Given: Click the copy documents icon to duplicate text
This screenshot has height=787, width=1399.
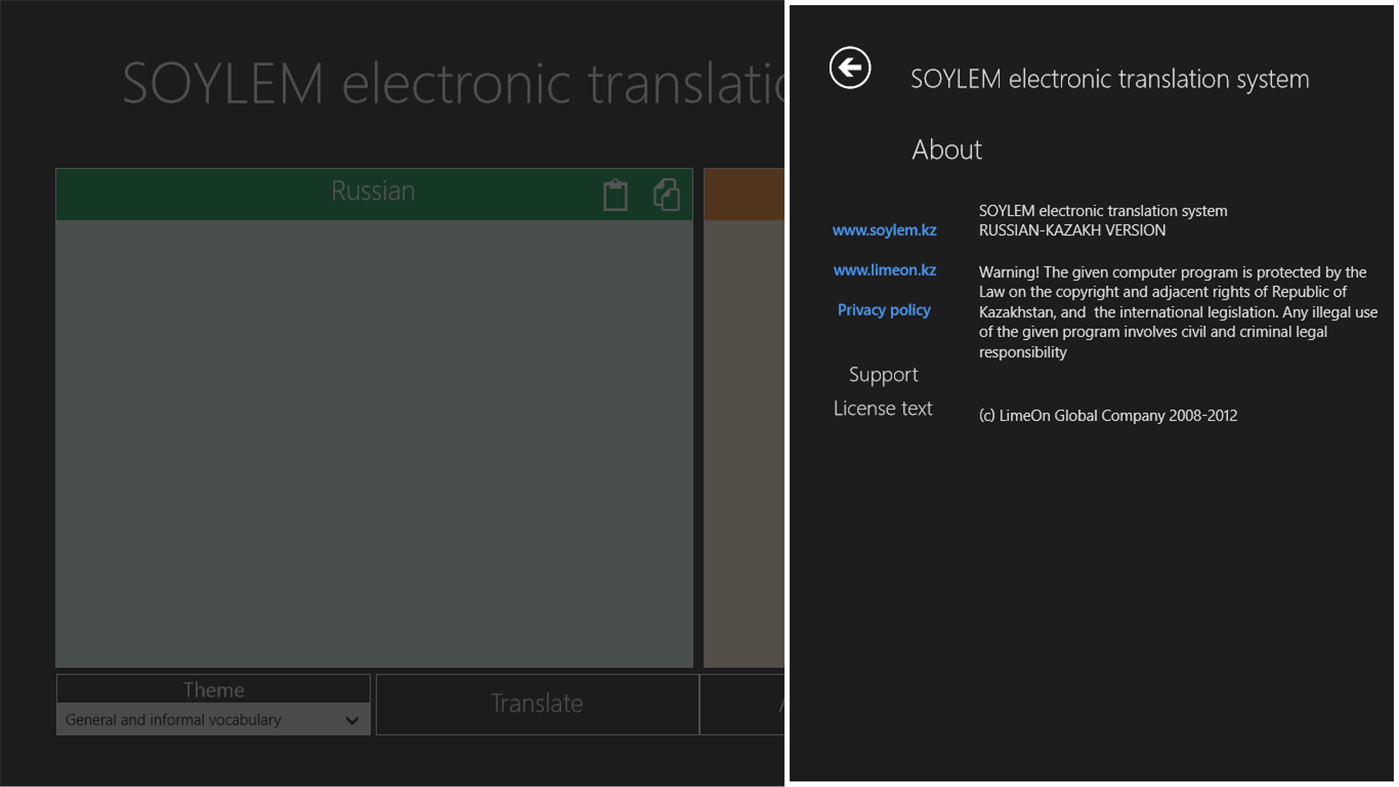Looking at the screenshot, I should [x=666, y=194].
